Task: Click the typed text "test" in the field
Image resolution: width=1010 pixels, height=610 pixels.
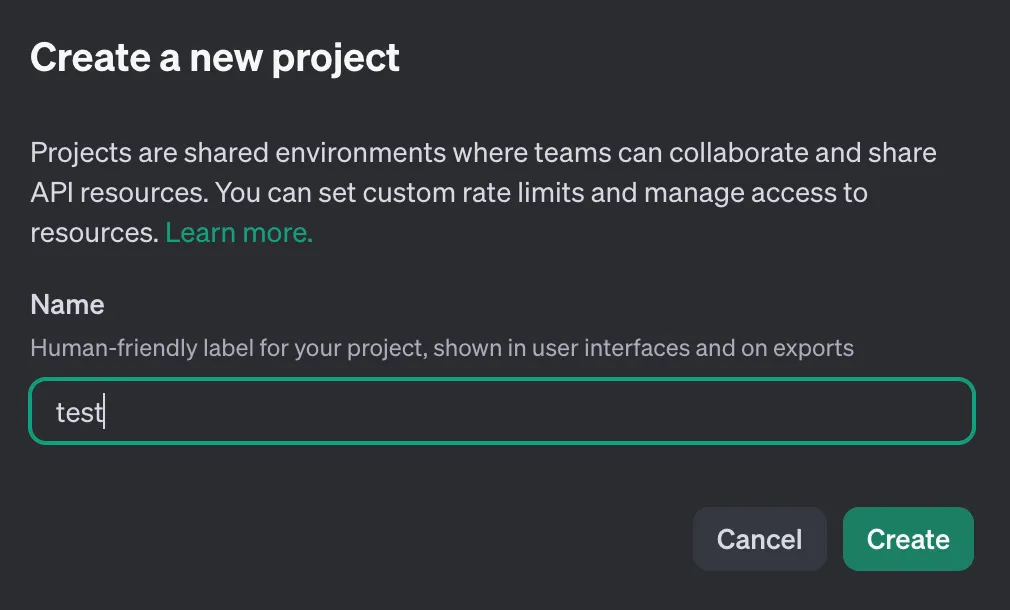Action: [79, 412]
